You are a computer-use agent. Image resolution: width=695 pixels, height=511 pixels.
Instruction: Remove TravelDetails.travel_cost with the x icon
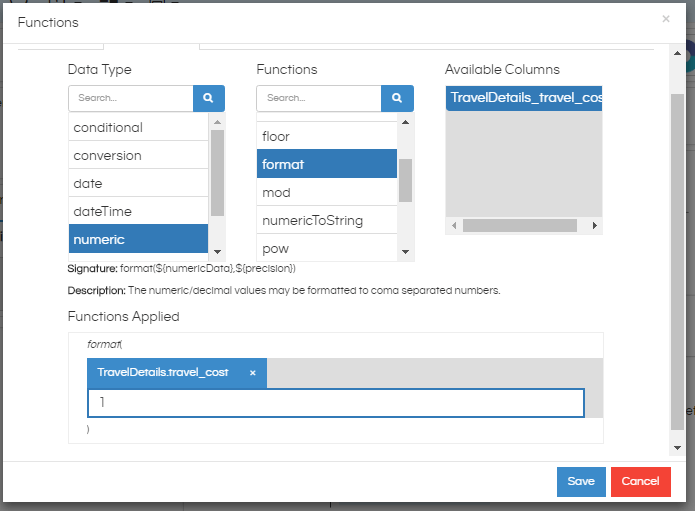(x=253, y=373)
